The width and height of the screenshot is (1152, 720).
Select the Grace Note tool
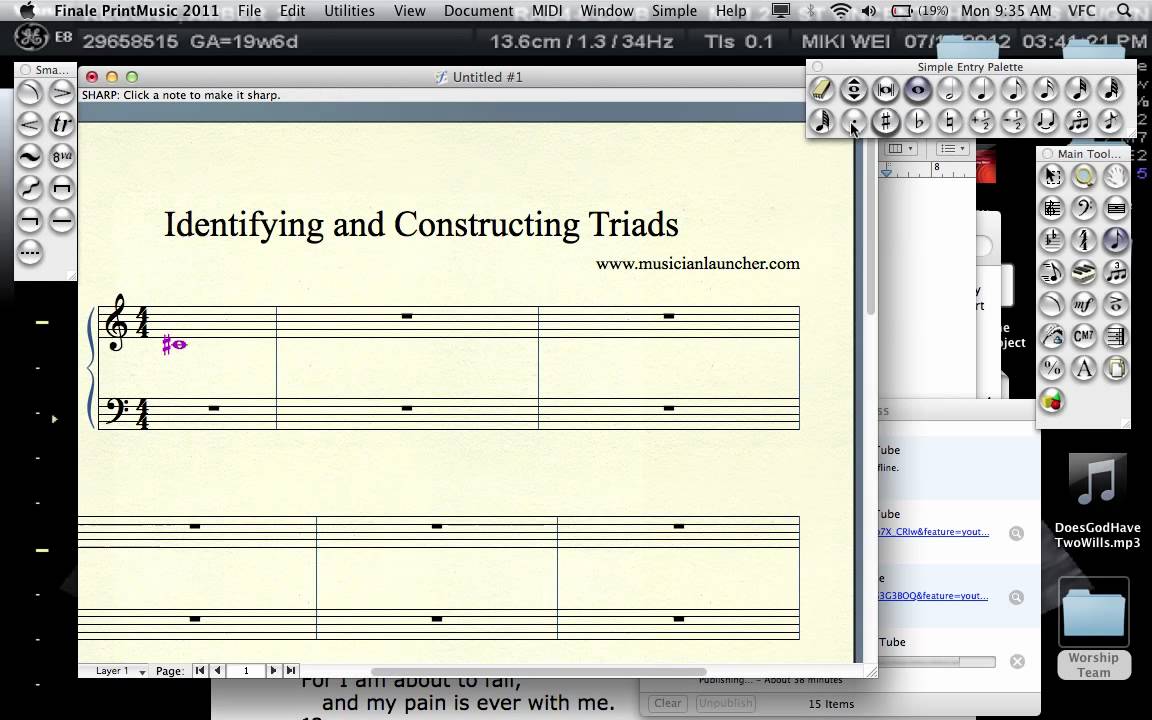coord(1110,121)
